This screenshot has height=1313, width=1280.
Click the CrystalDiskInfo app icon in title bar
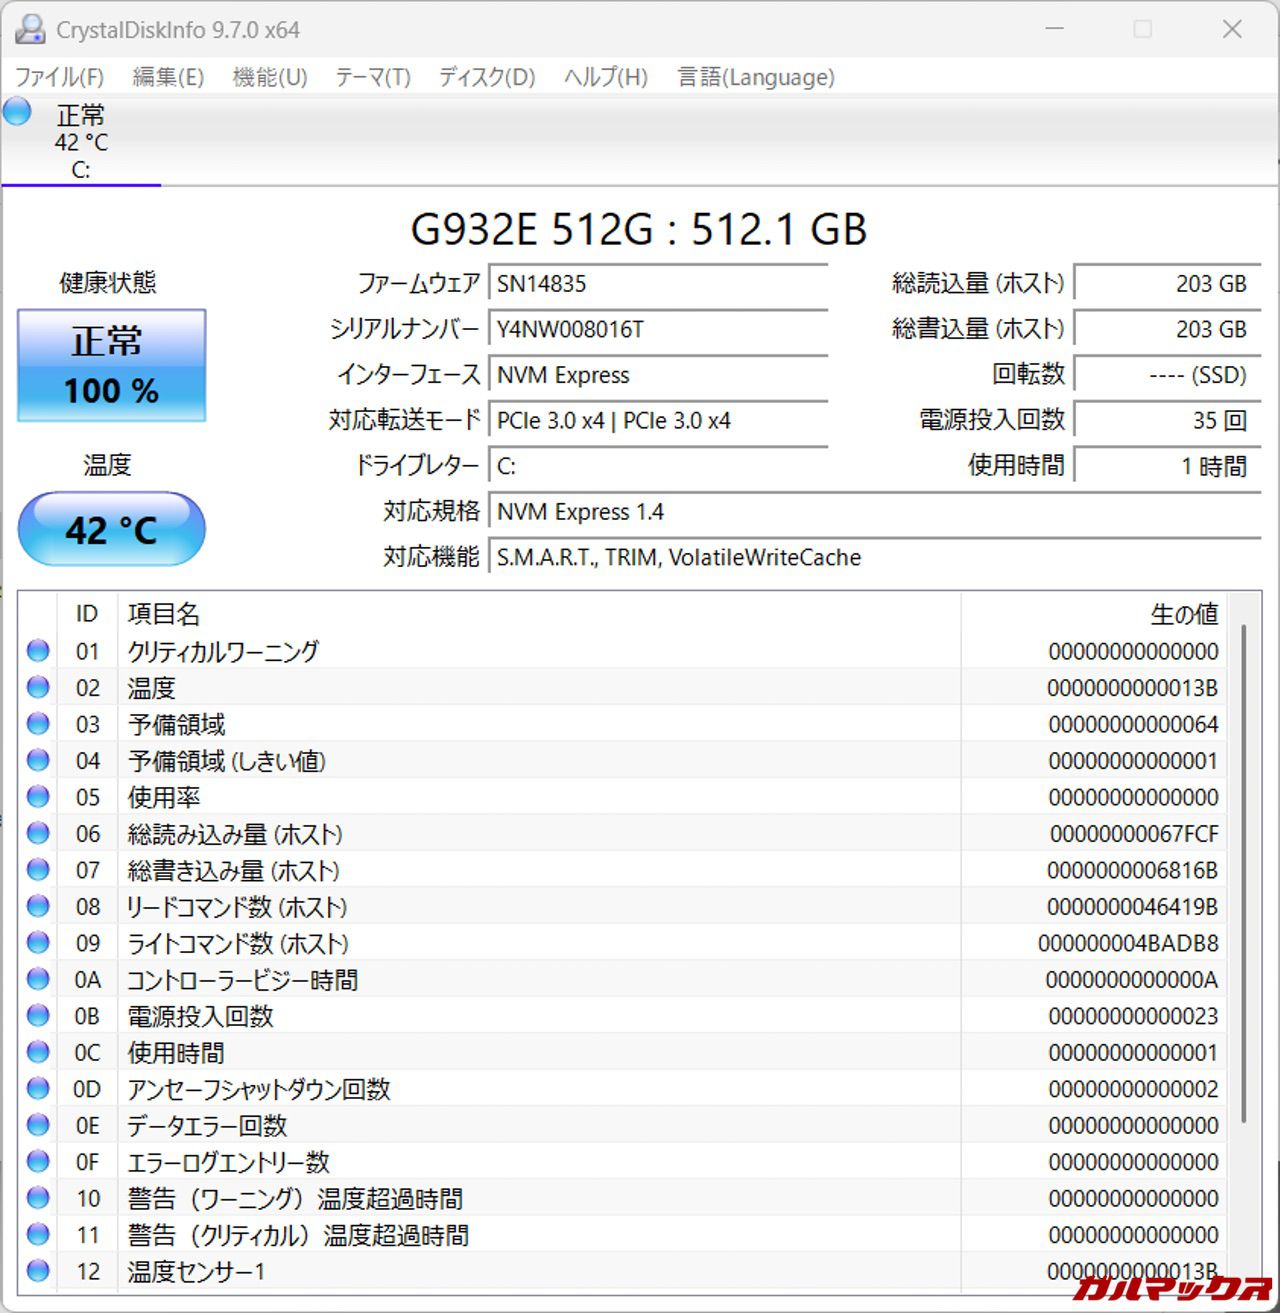pyautogui.click(x=29, y=30)
